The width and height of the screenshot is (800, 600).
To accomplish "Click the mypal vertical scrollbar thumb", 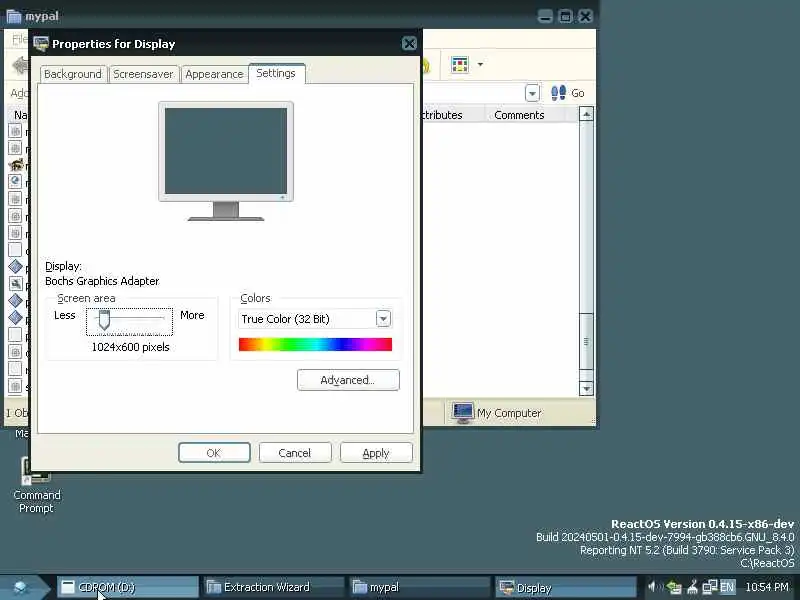I will click(586, 341).
